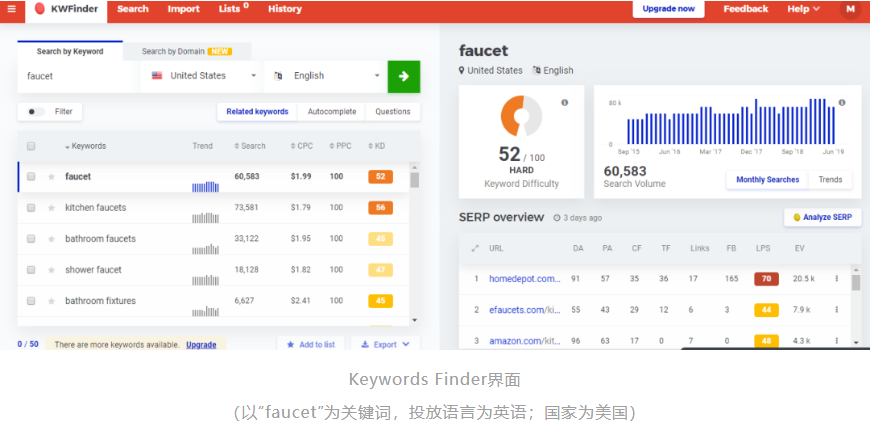Open the Help dropdown menu

tap(803, 9)
